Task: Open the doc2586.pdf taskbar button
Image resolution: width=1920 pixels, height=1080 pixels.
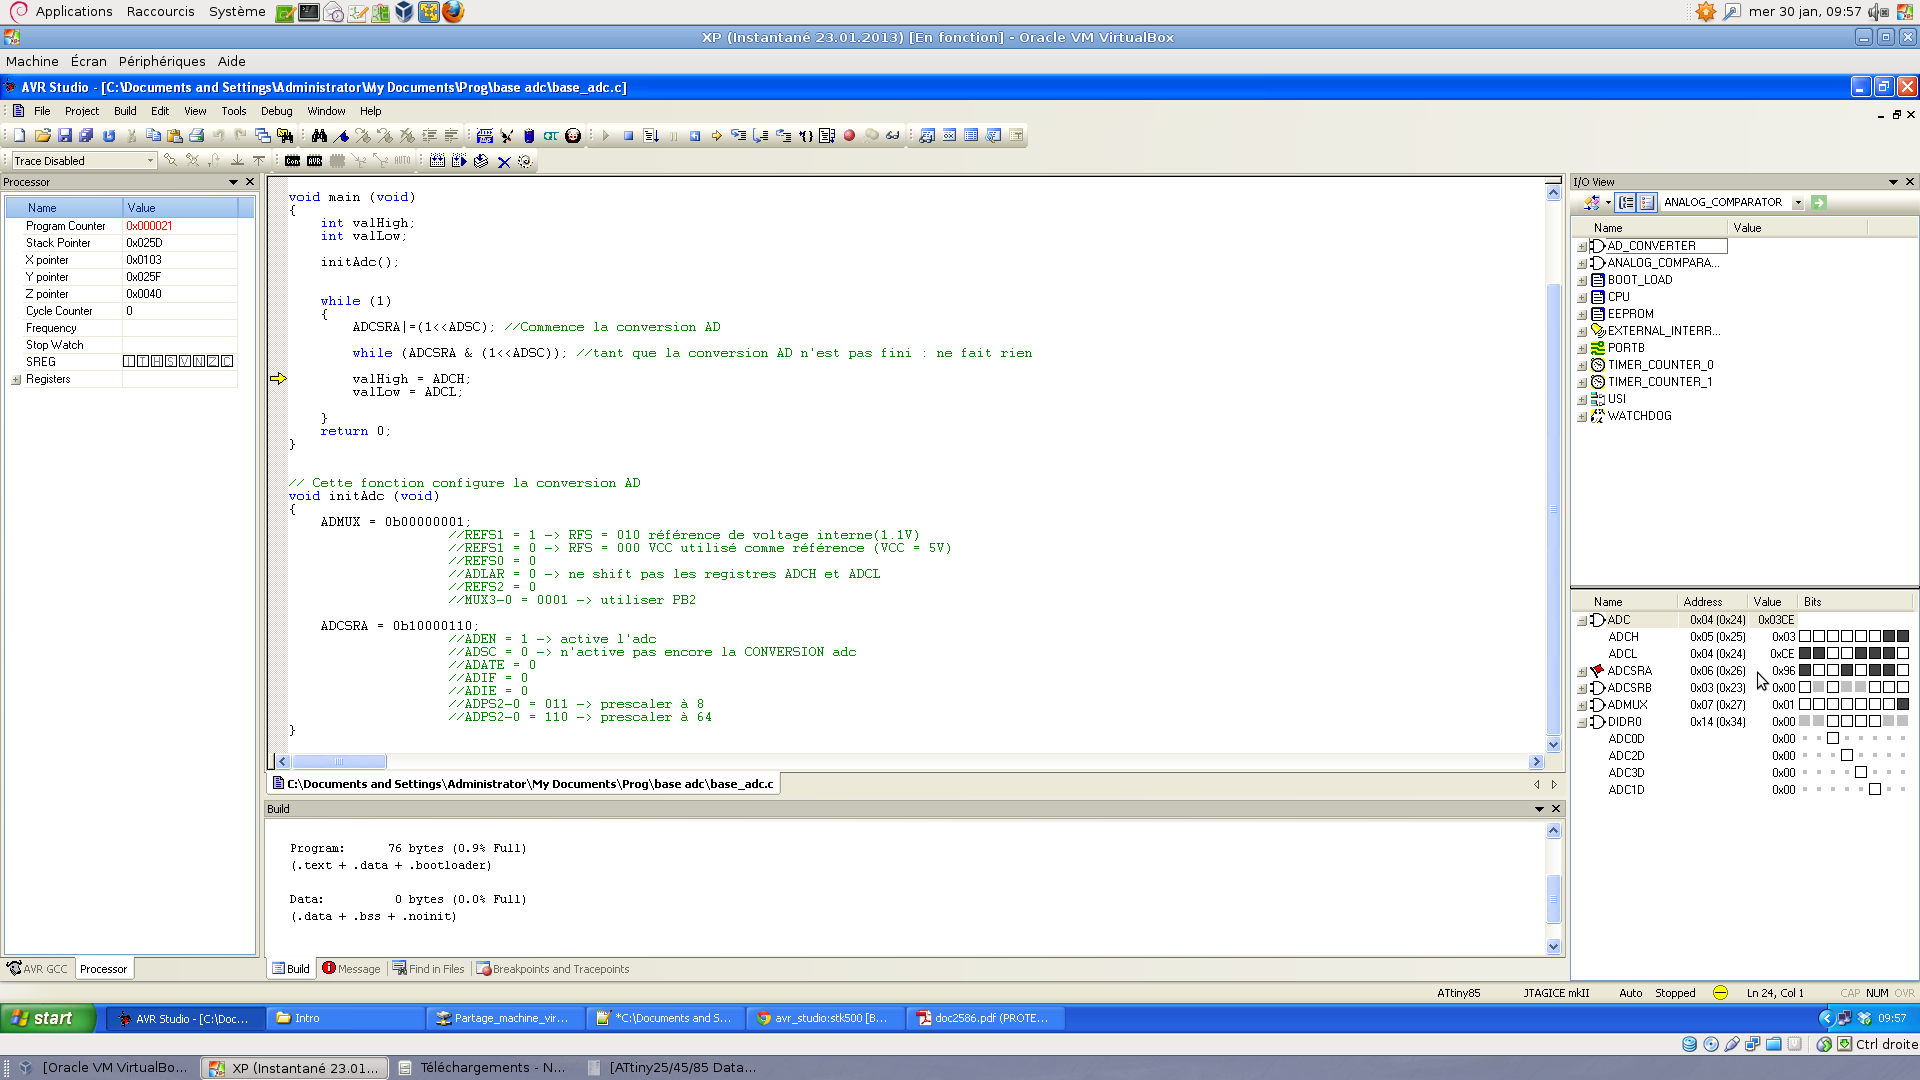Action: click(985, 1018)
